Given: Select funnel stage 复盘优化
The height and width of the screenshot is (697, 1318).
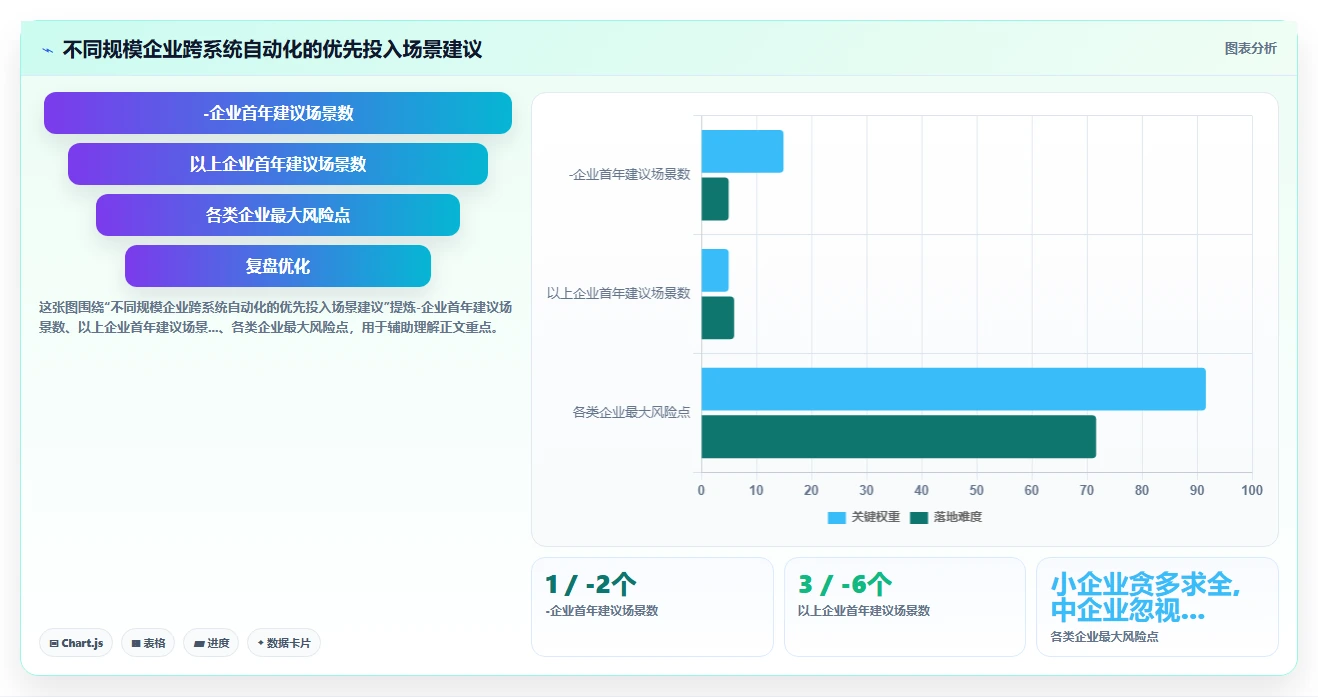Looking at the screenshot, I should [278, 266].
